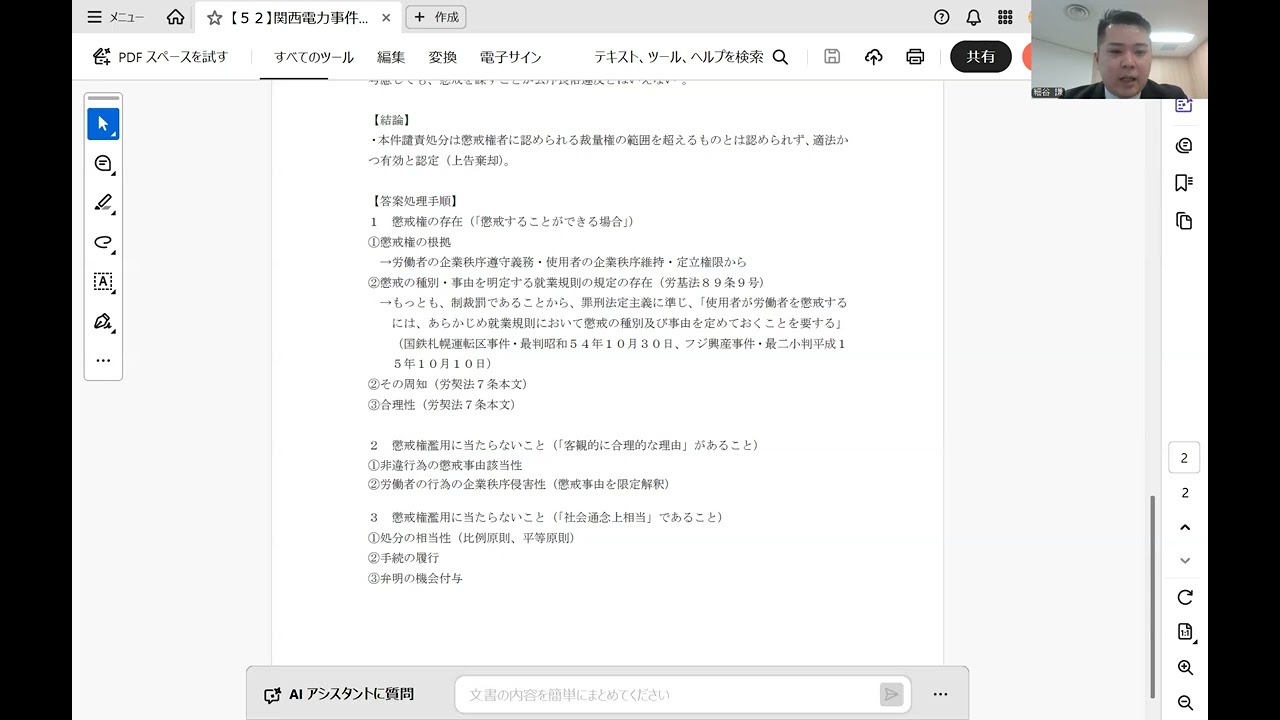Screen dimensions: 1280x720
Task: Open the notifications bell
Action: point(973,17)
